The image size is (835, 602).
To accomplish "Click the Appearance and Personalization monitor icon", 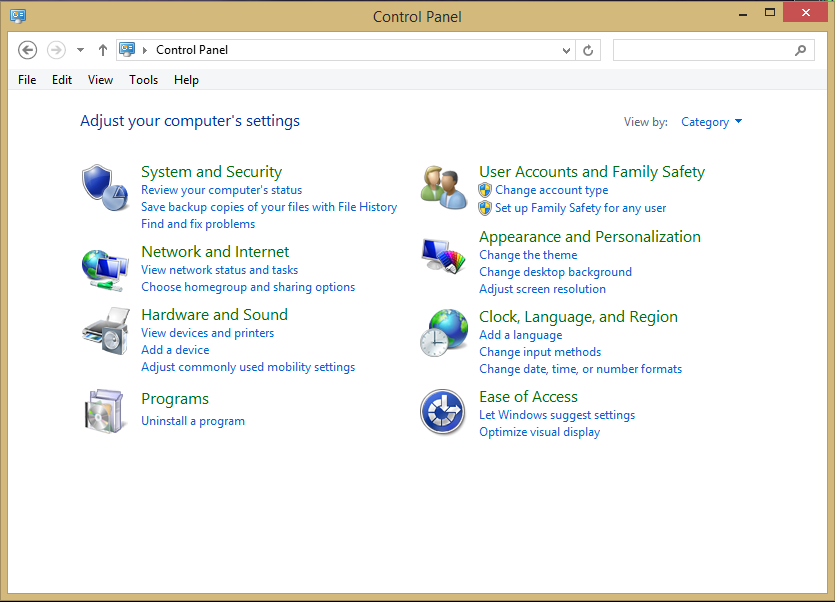I will point(443,256).
